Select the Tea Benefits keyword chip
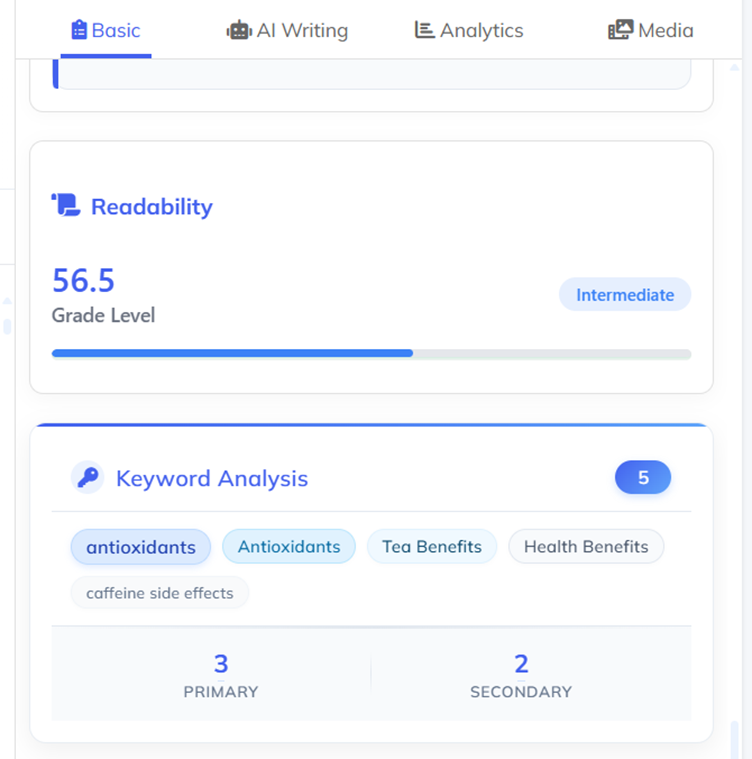 click(x=432, y=546)
